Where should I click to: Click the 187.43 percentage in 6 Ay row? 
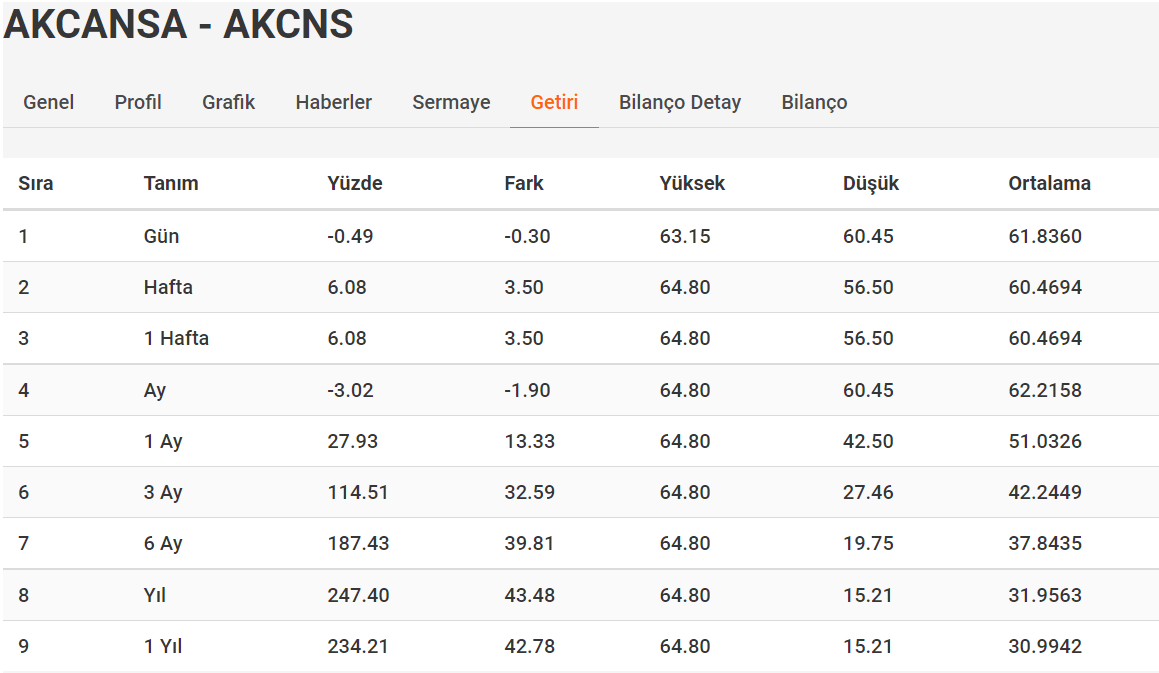click(358, 543)
